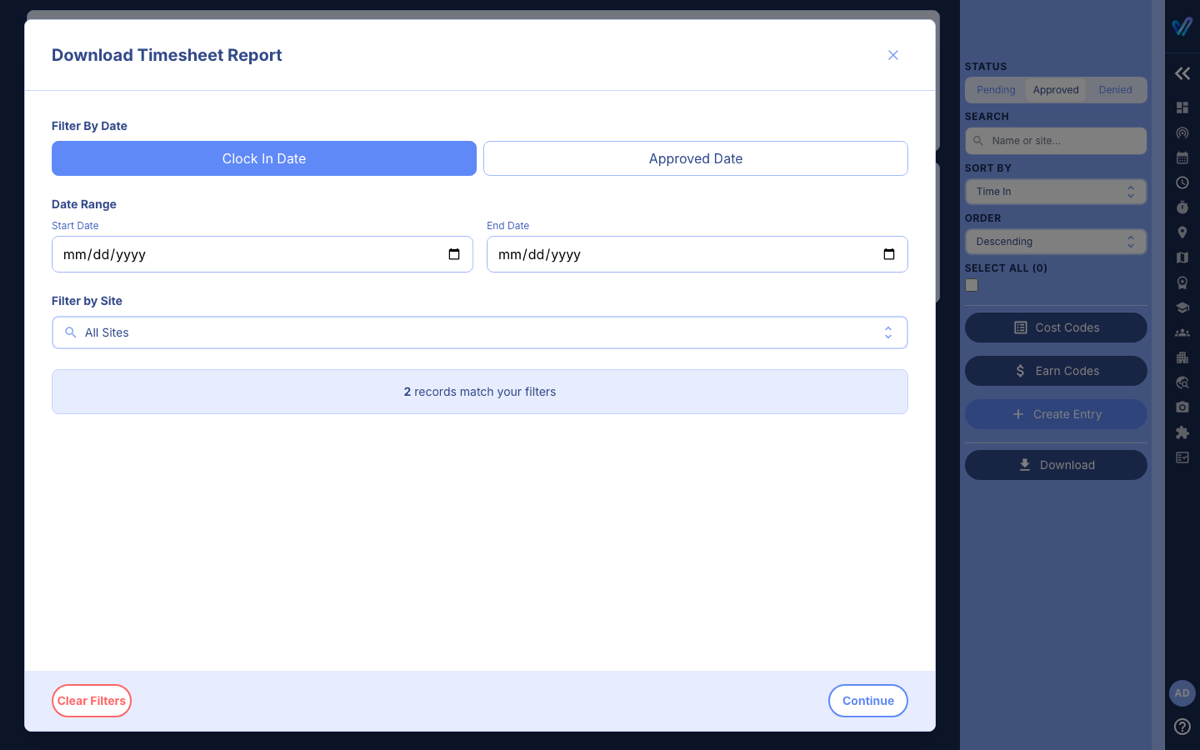This screenshot has height=750, width=1200.
Task: Open the clock icon in sidebar
Action: point(1182,182)
